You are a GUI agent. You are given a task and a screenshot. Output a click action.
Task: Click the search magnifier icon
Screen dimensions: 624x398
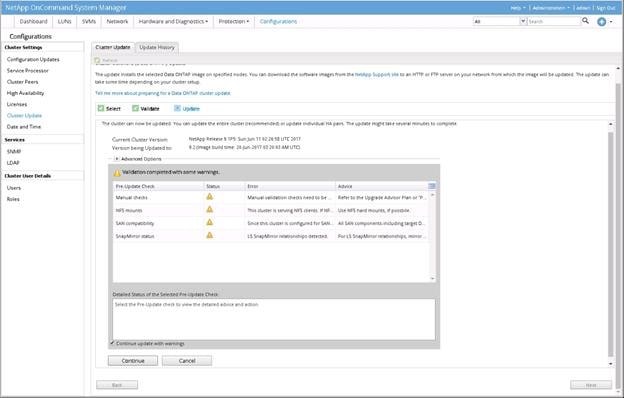click(585, 21)
